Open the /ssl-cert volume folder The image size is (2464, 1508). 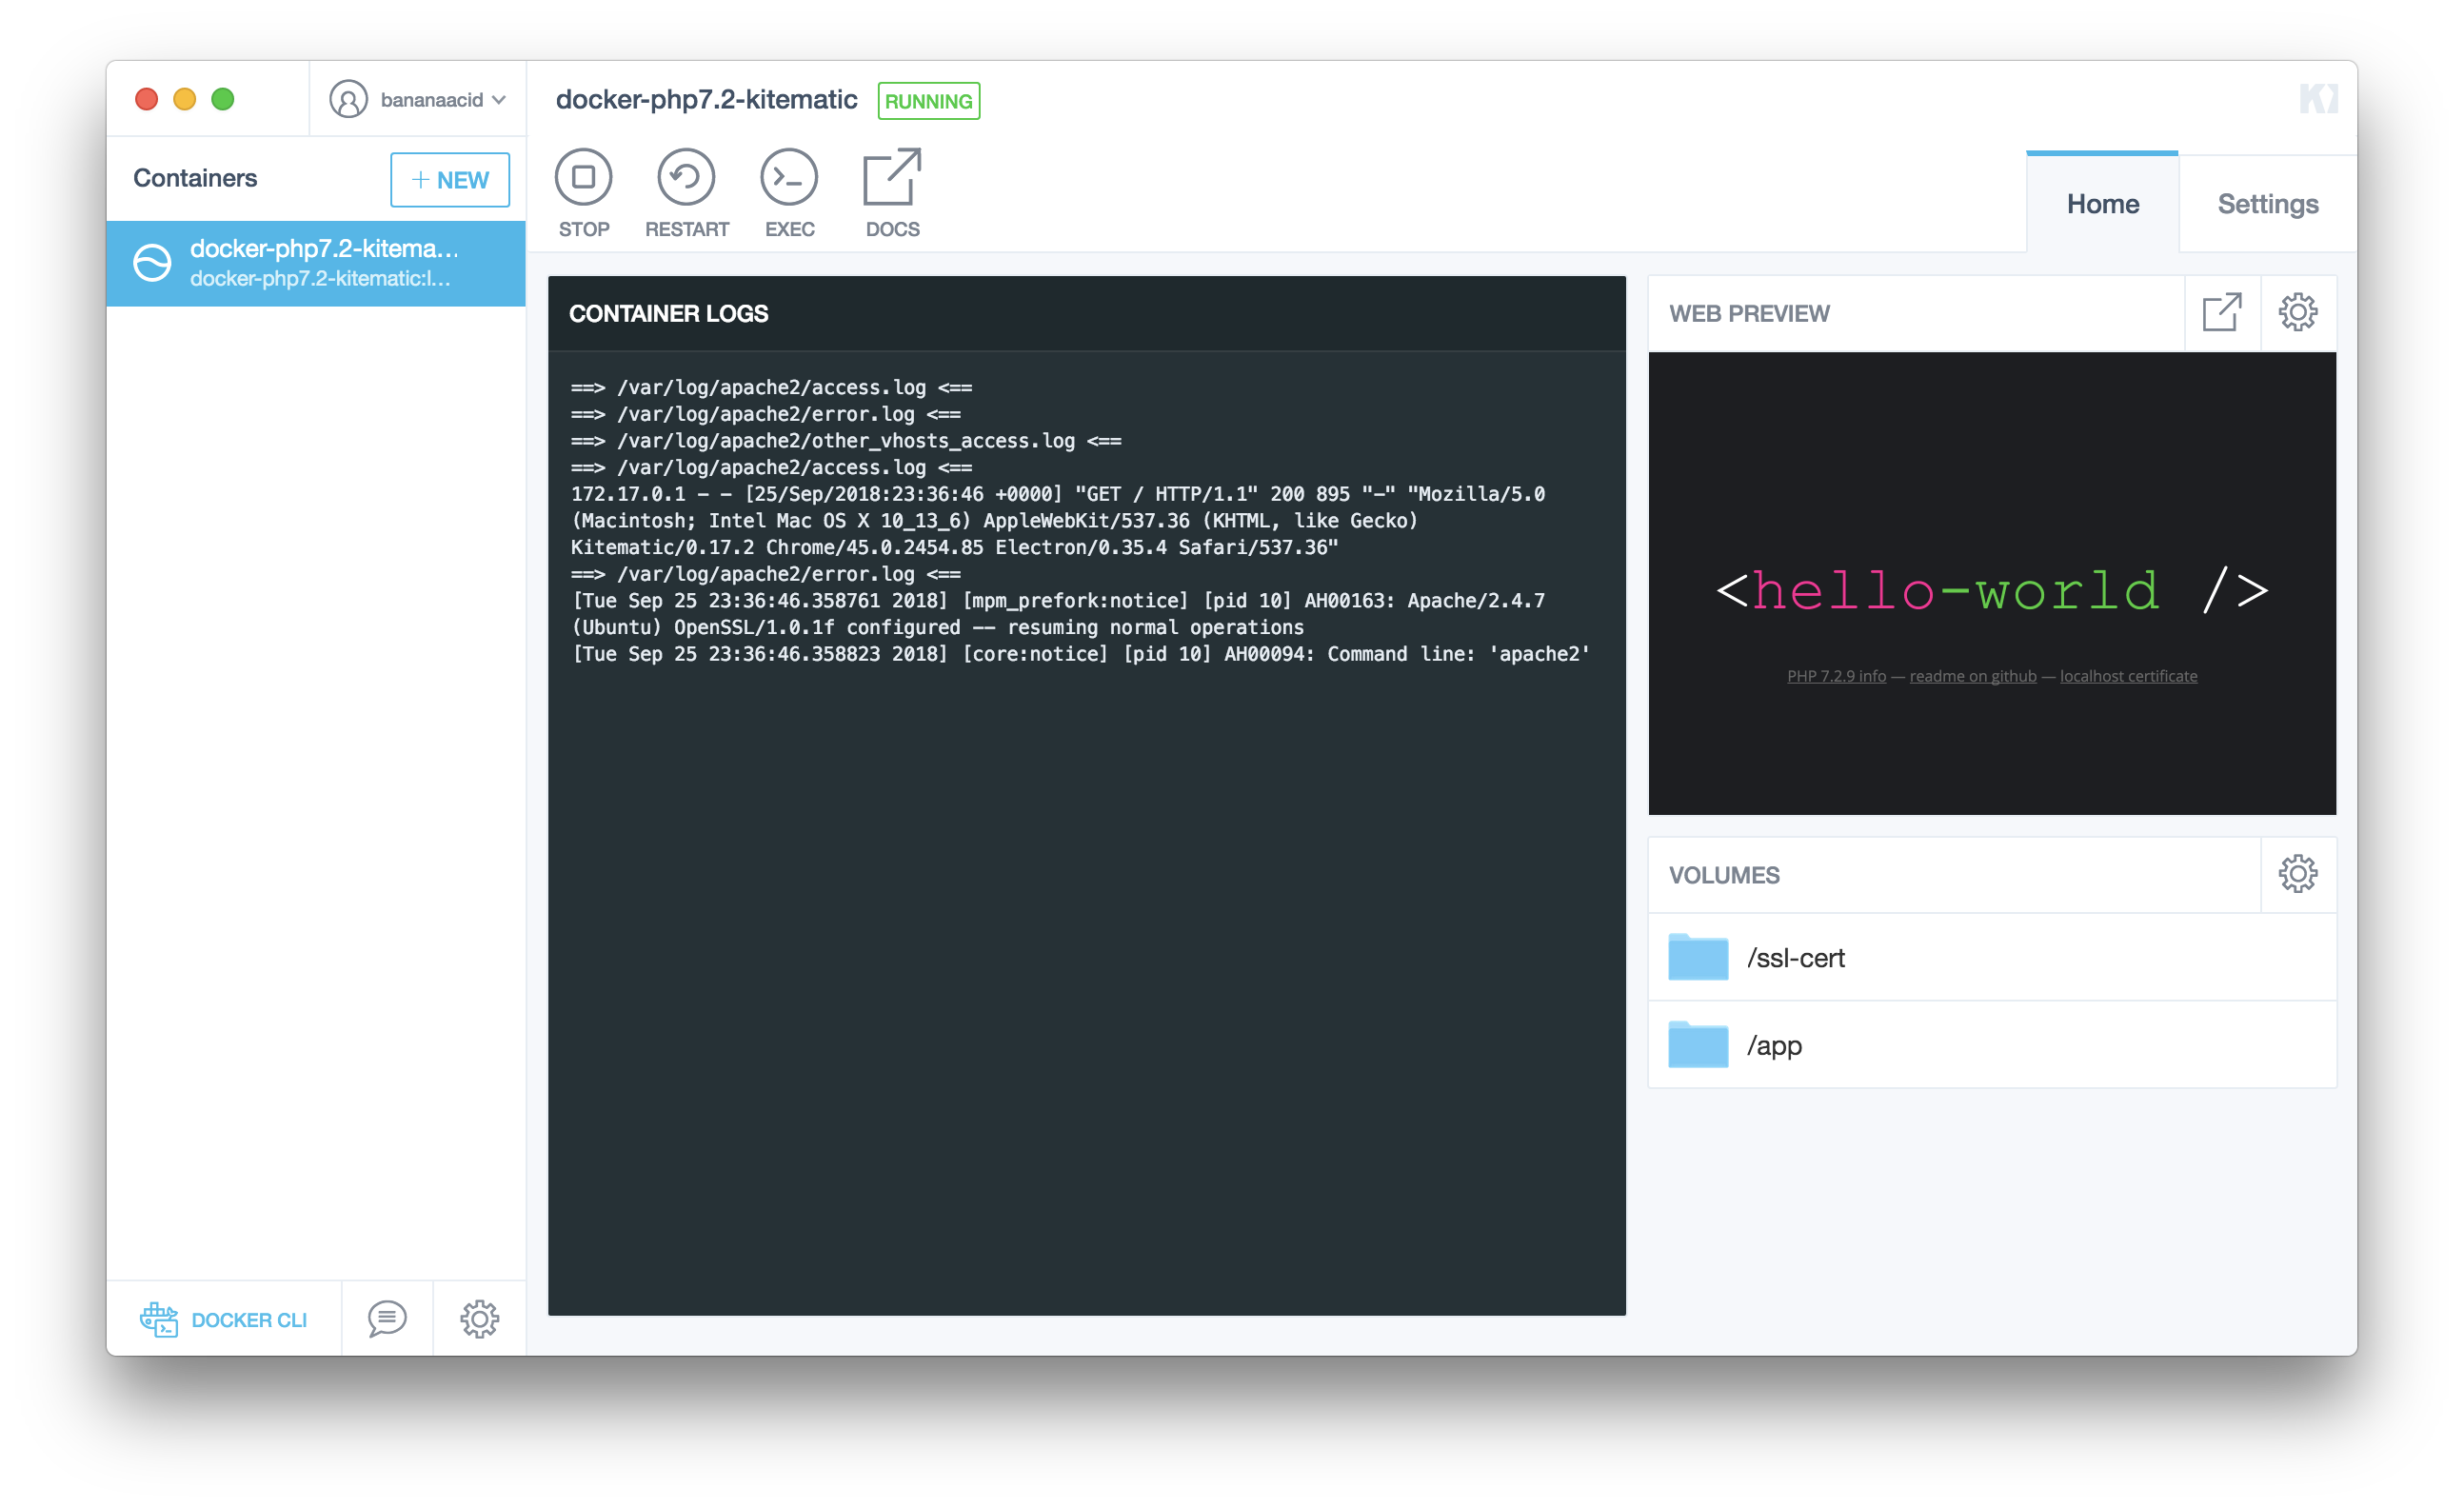(x=1796, y=958)
